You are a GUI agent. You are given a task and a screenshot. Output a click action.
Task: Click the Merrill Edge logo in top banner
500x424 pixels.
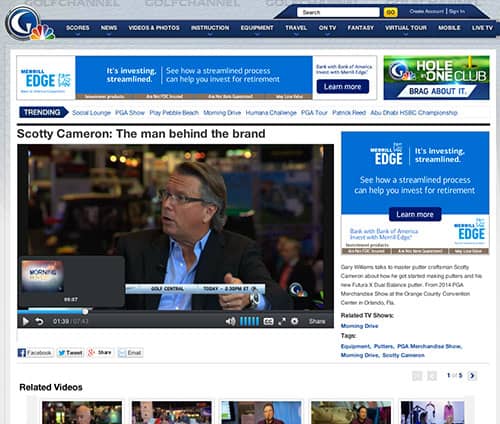click(x=46, y=80)
